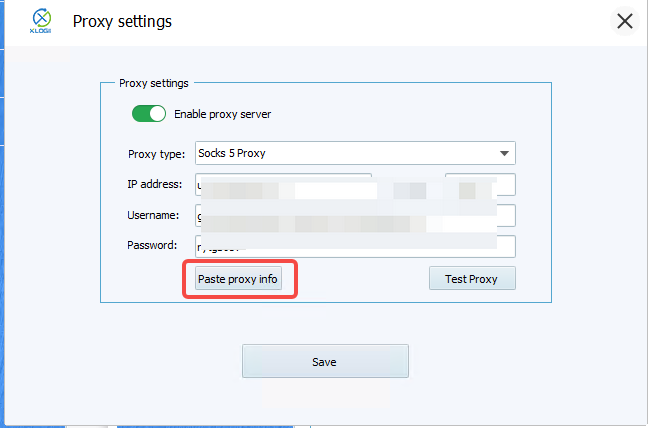Click the "Password:" label
Viewport: 648px width, 428px height.
pyautogui.click(x=152, y=245)
